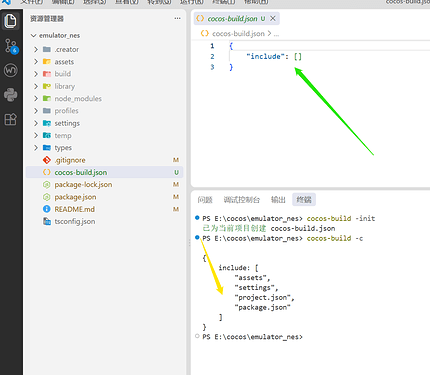Click the settings folder icon

47,123
